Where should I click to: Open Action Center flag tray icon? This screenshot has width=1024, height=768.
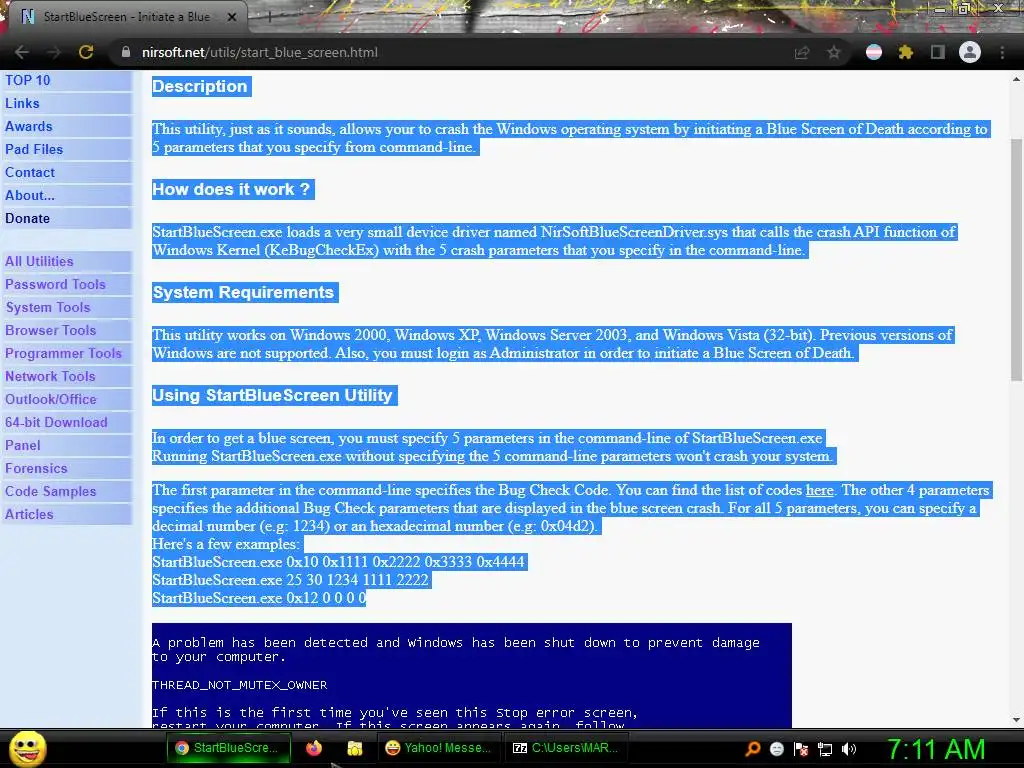(801, 749)
